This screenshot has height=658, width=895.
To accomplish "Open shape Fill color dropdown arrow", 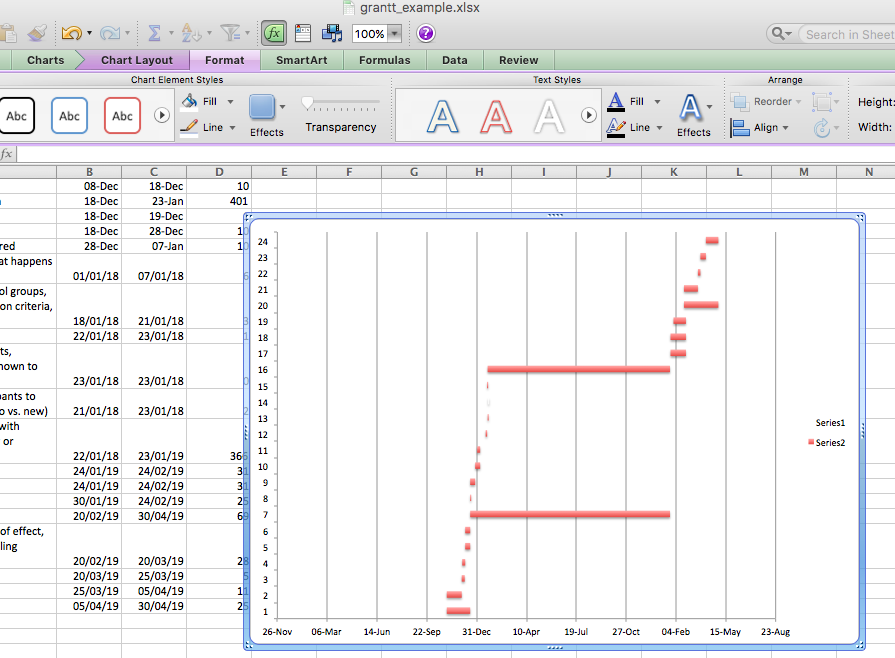I will click(231, 102).
